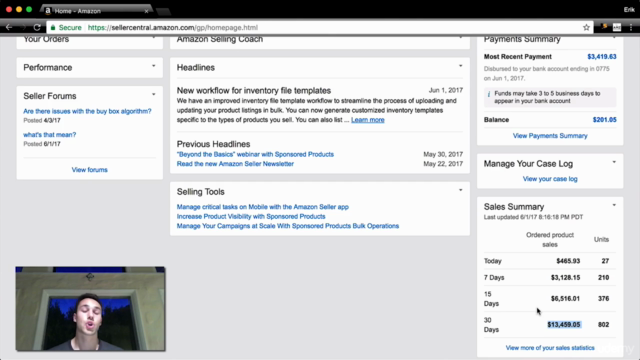Screen dimensions: 640x360
Task: Click View forums link
Action: point(89,170)
